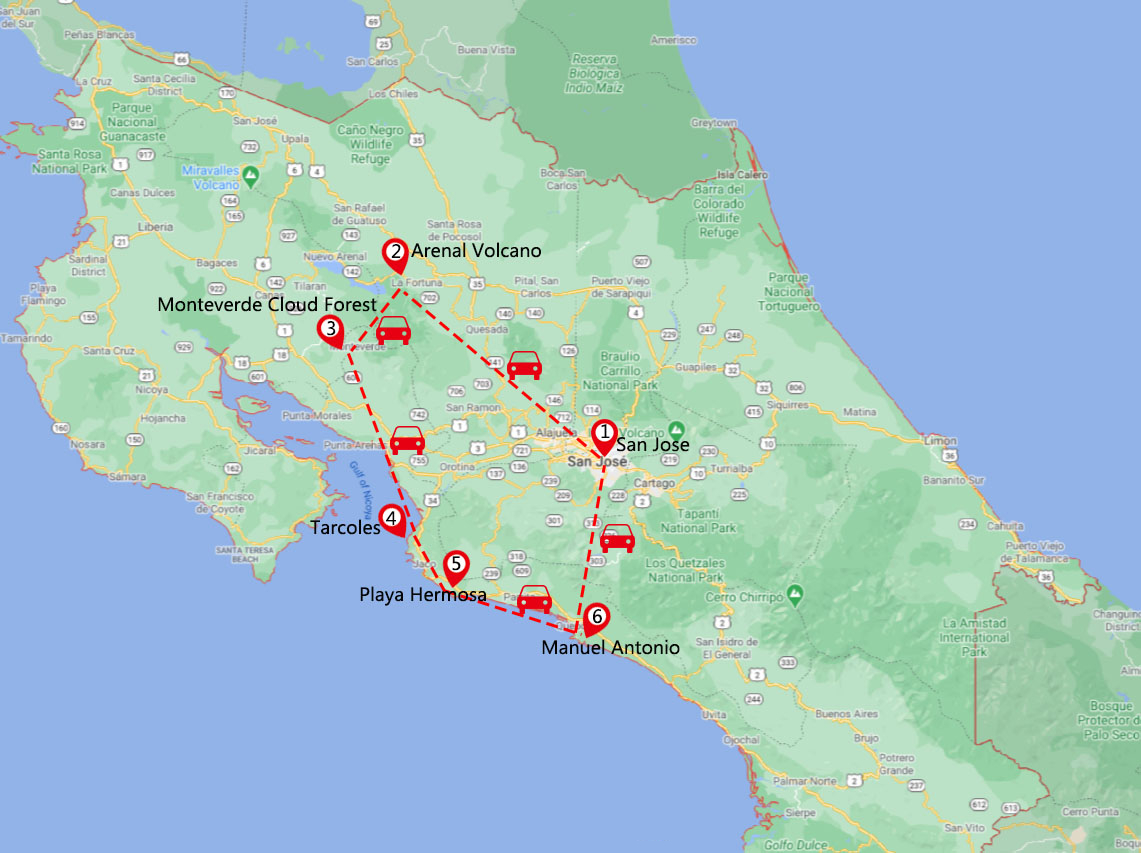
Task: Select marker 2 for Arenal Volcano
Action: (396, 253)
